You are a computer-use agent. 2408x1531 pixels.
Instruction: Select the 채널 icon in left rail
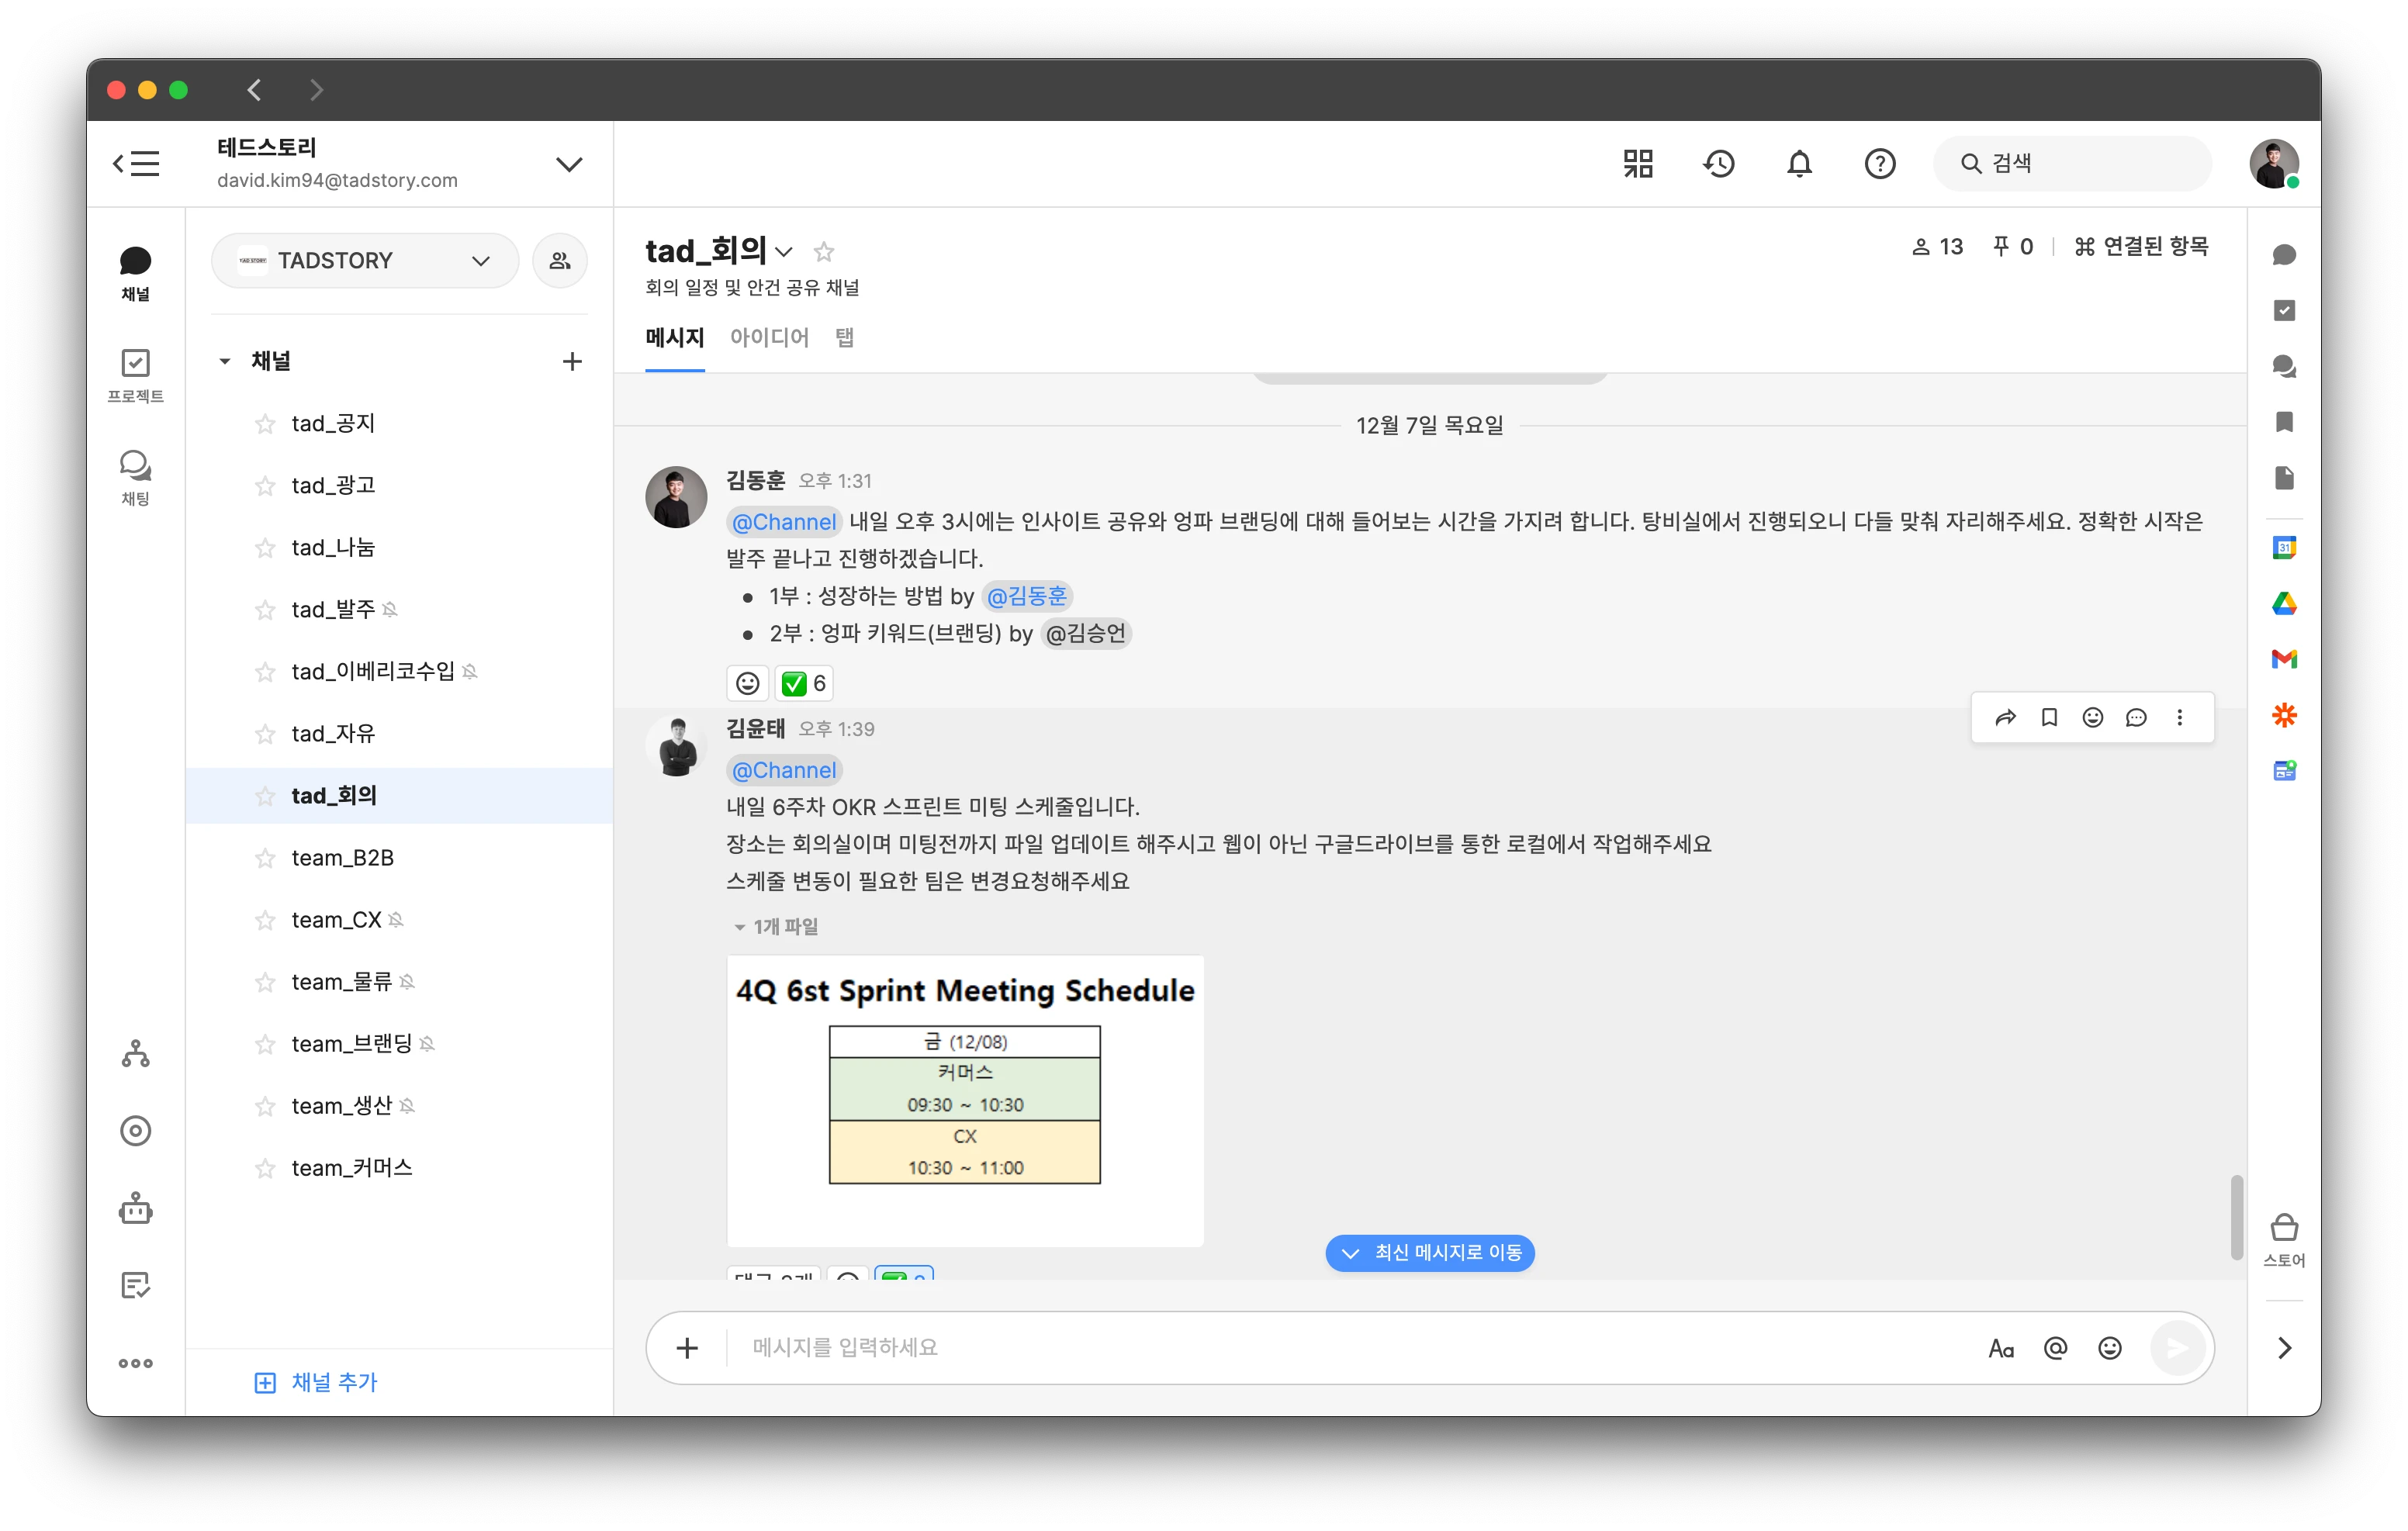135,273
